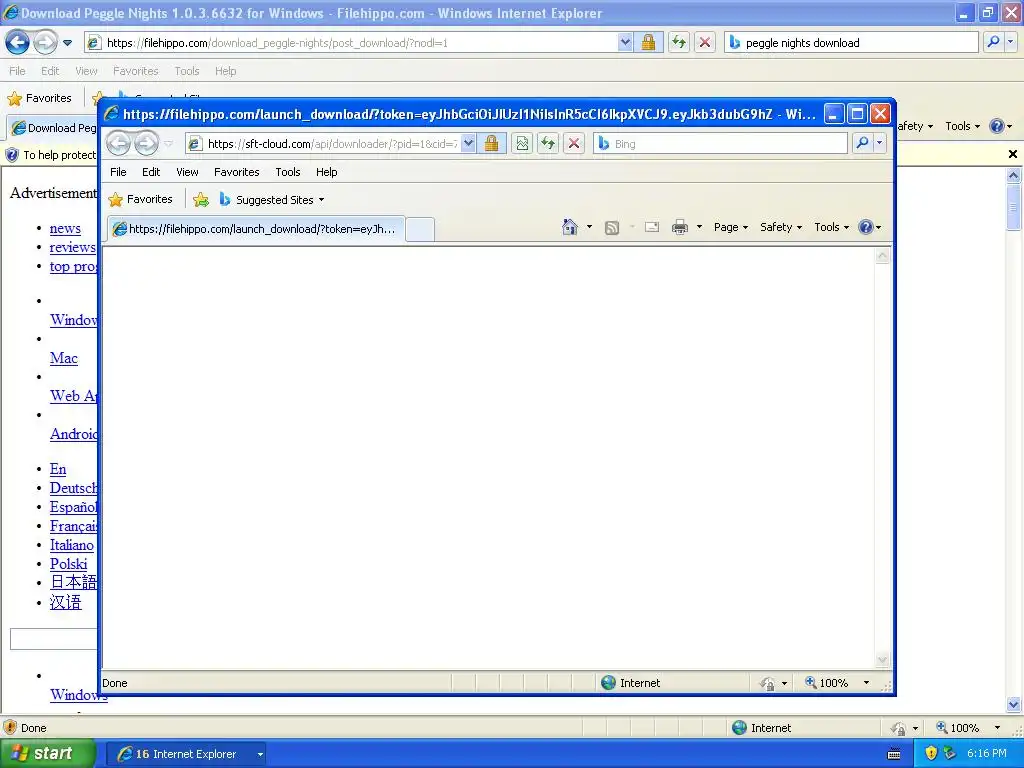Click the Start button

47,754
